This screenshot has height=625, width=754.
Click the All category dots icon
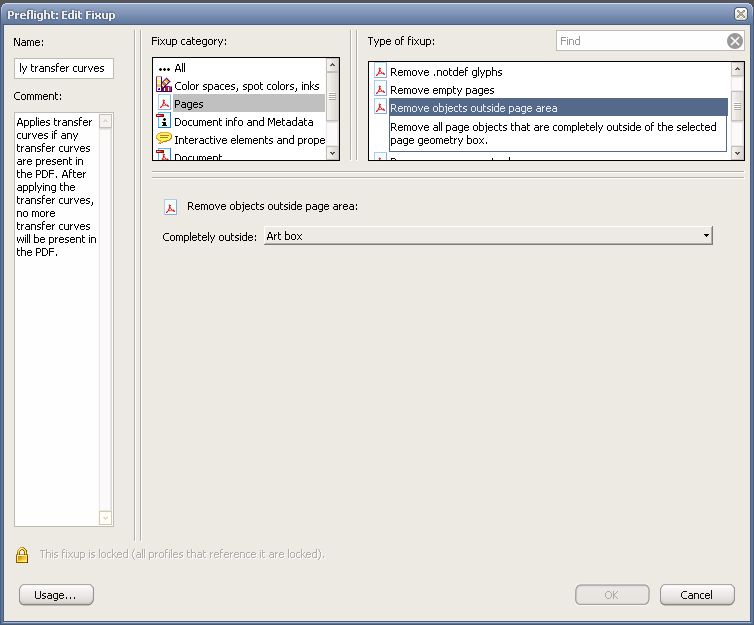point(164,69)
